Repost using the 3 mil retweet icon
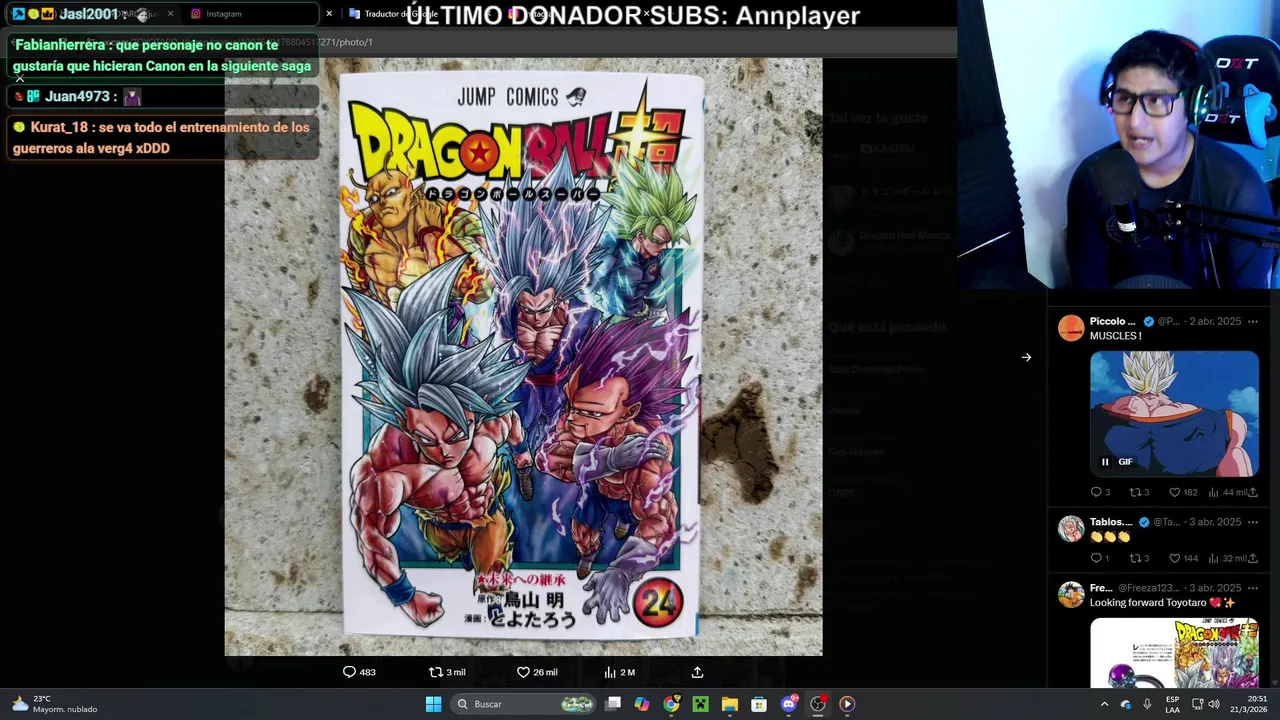This screenshot has width=1280, height=720. pos(447,672)
